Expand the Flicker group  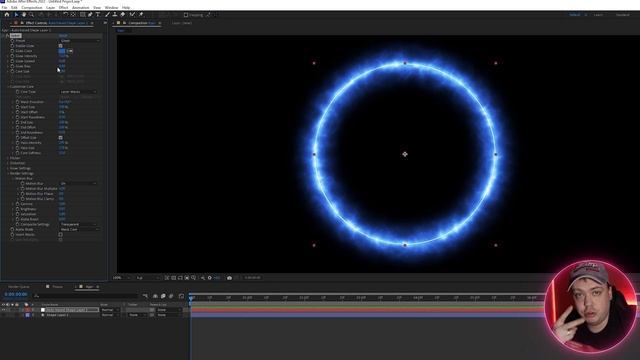[8, 158]
